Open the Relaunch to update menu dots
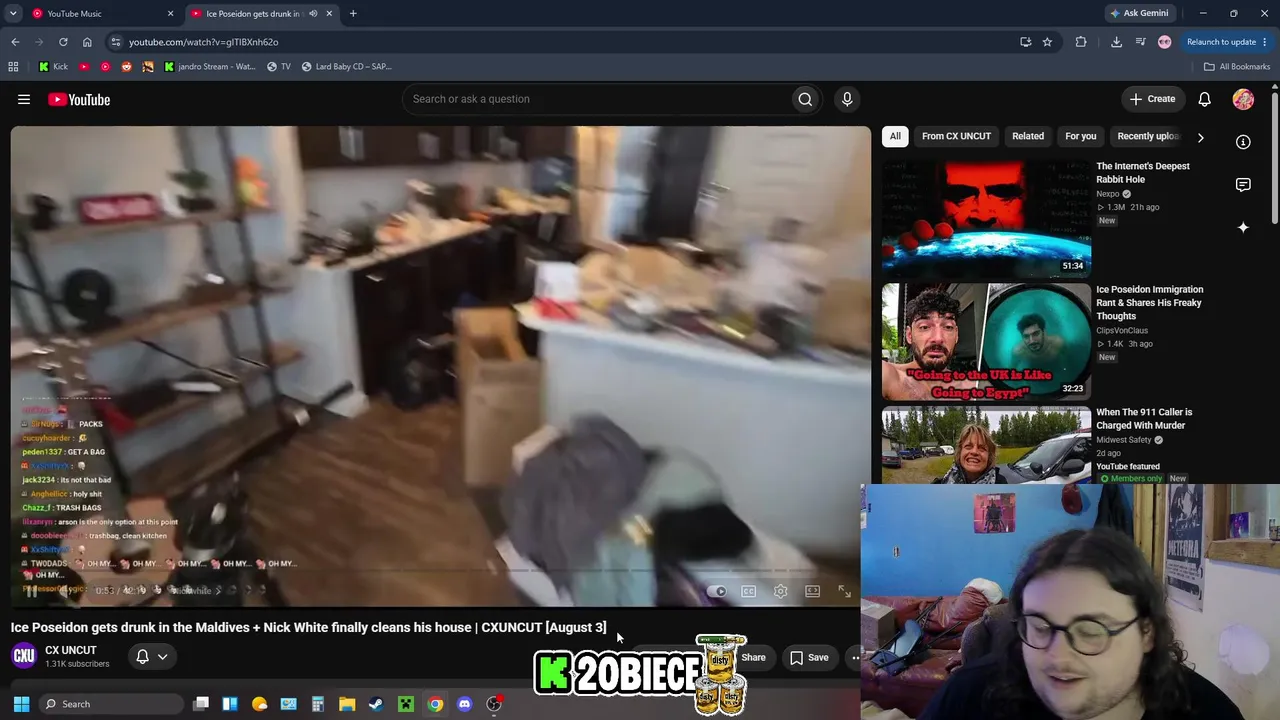This screenshot has height=720, width=1280. point(1265,42)
